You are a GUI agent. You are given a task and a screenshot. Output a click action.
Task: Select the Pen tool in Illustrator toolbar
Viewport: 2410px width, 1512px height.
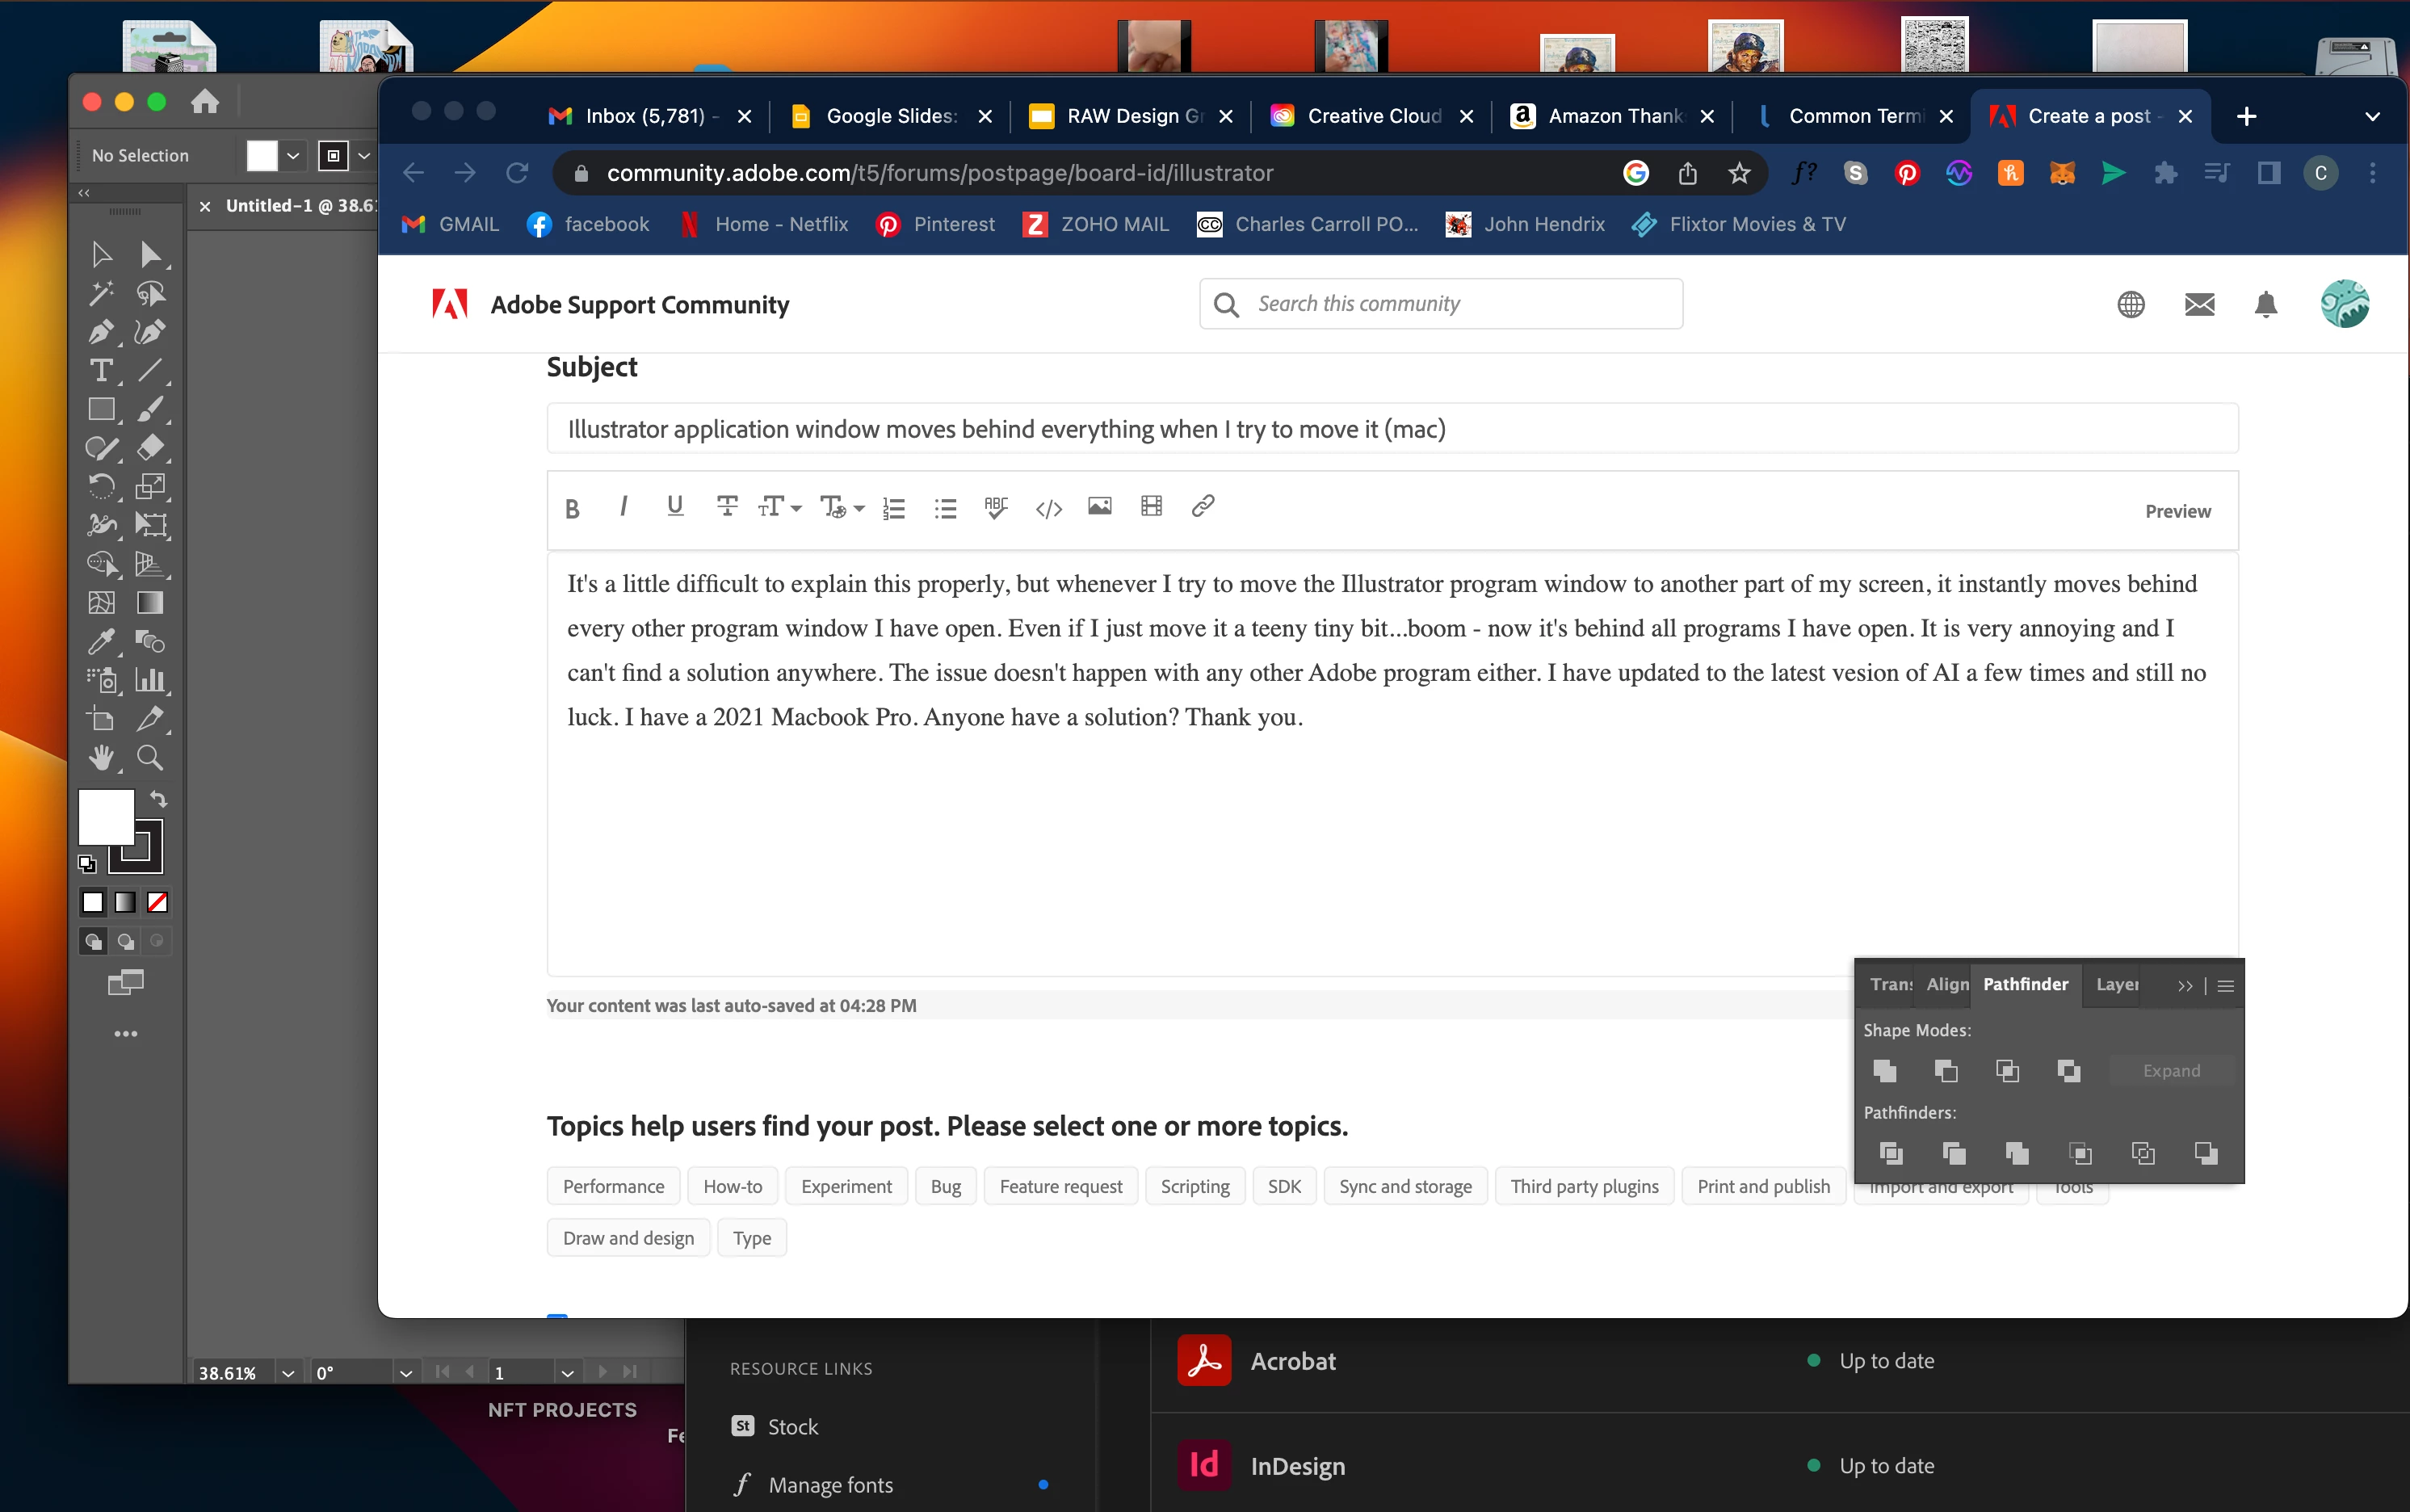pyautogui.click(x=100, y=333)
